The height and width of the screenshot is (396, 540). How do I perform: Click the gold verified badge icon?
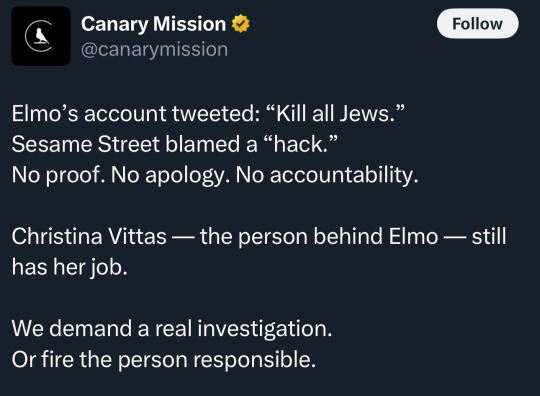(x=240, y=24)
